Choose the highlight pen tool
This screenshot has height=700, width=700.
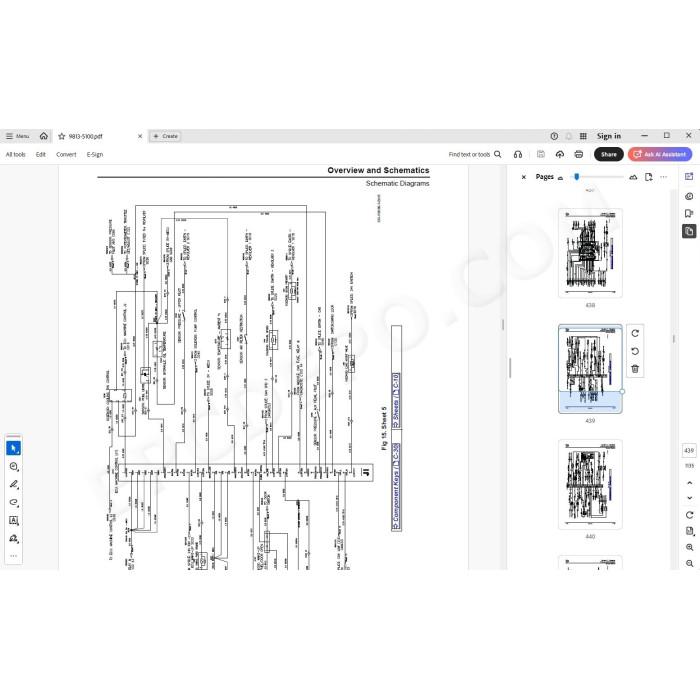tap(13, 484)
